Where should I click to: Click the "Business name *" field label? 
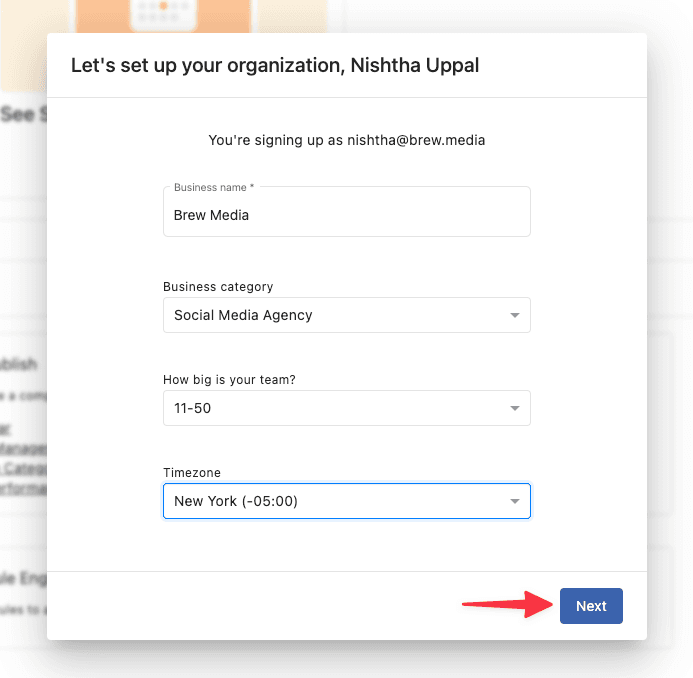214,187
